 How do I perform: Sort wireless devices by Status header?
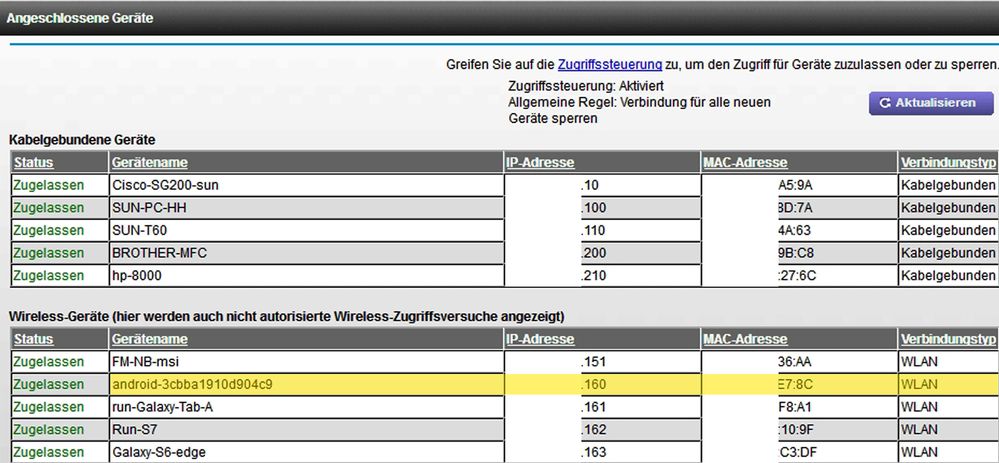[33, 339]
